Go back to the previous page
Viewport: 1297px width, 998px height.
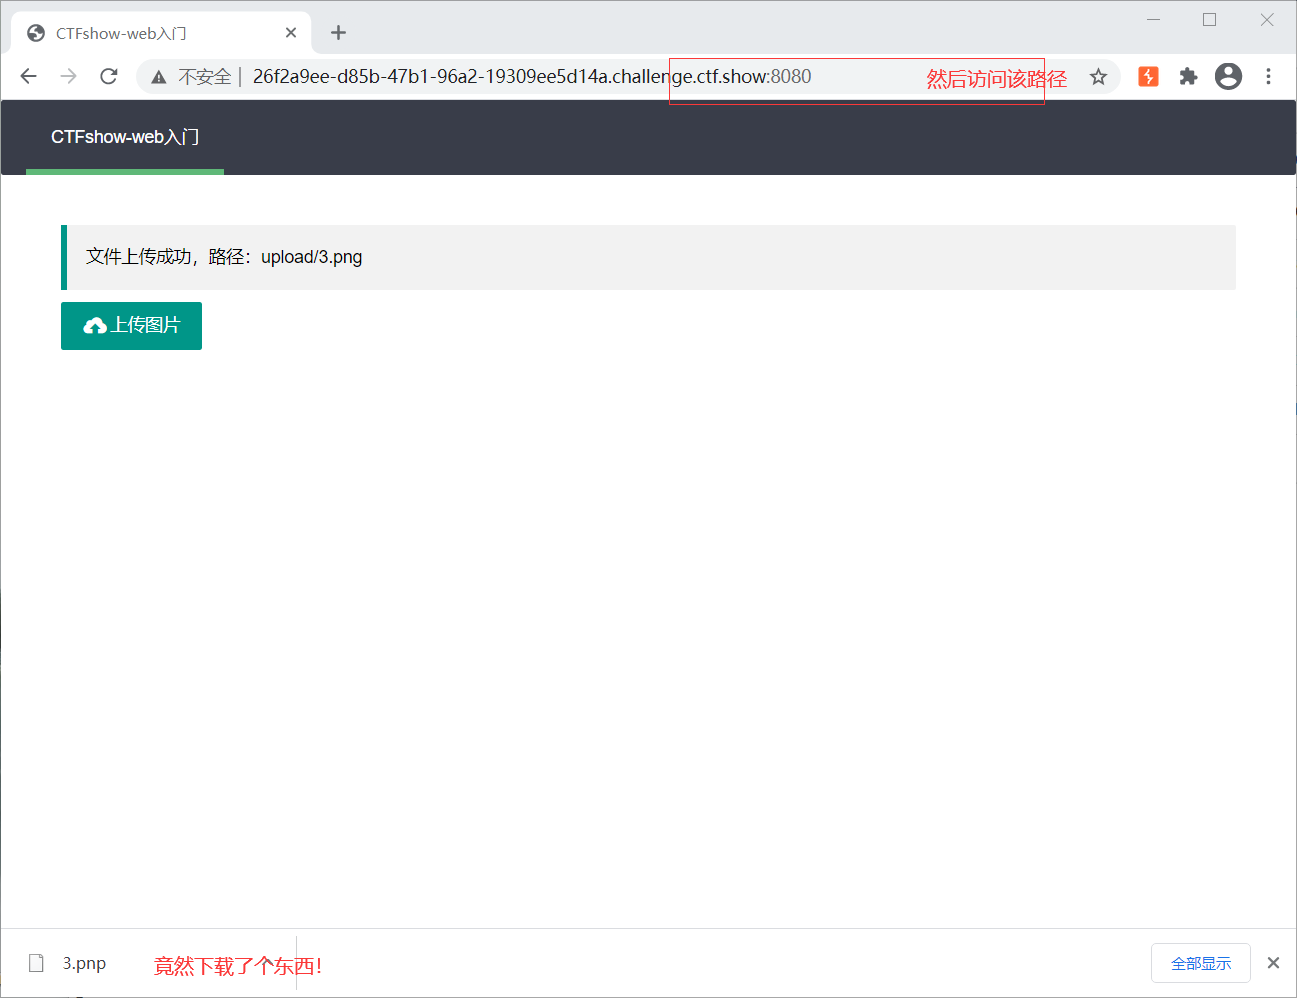click(x=28, y=76)
